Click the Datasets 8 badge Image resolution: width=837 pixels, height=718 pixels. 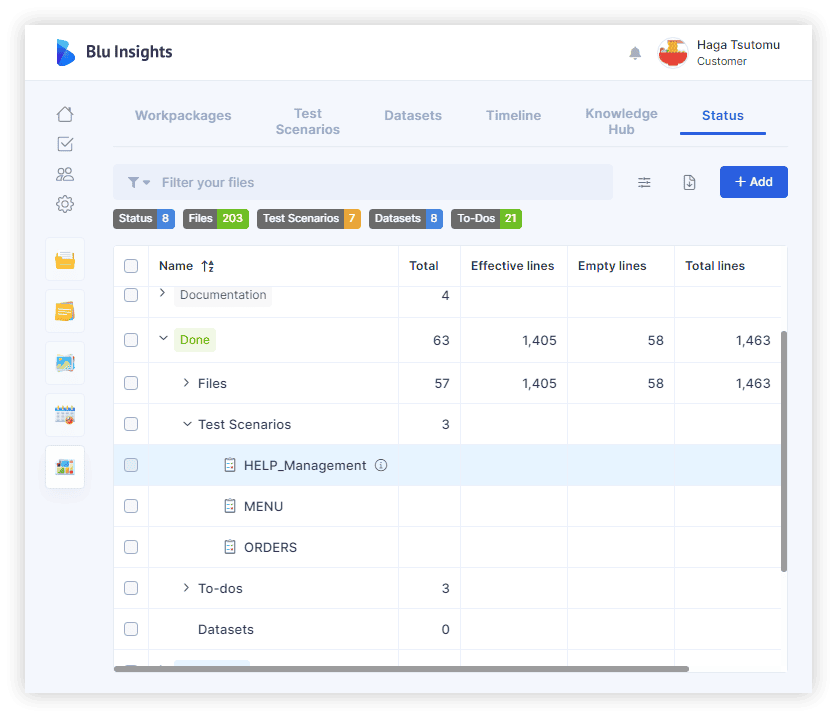tap(406, 218)
